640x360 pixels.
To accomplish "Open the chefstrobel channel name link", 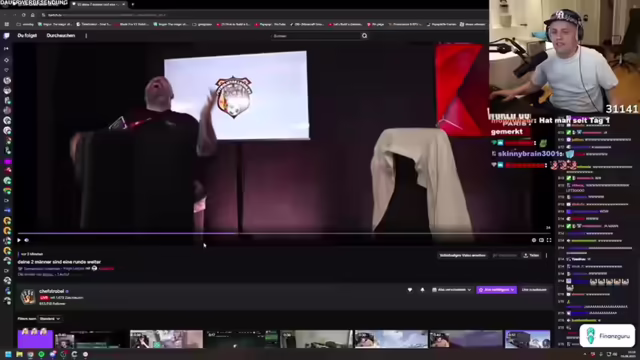I will tap(51, 291).
